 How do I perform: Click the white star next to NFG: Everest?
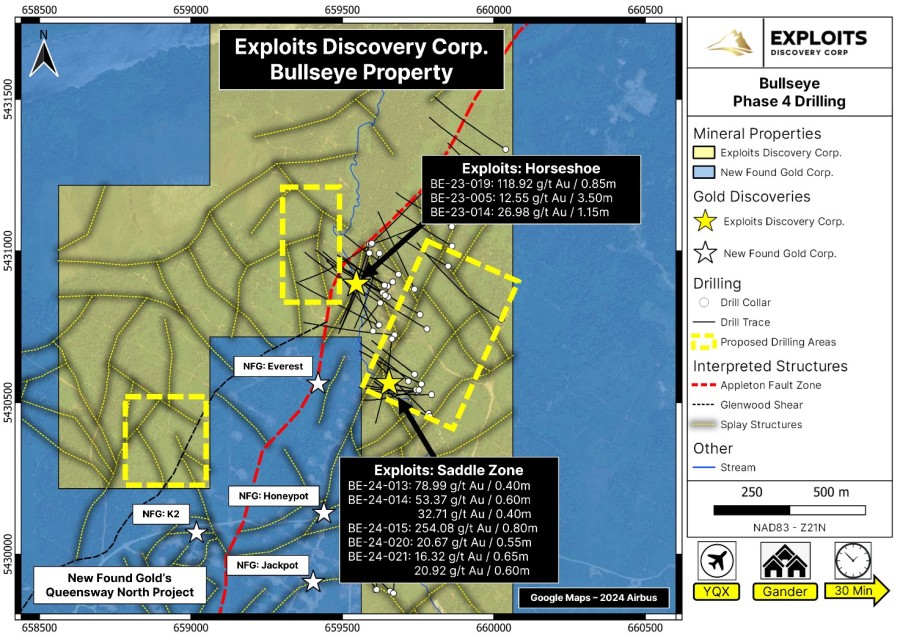[318, 383]
